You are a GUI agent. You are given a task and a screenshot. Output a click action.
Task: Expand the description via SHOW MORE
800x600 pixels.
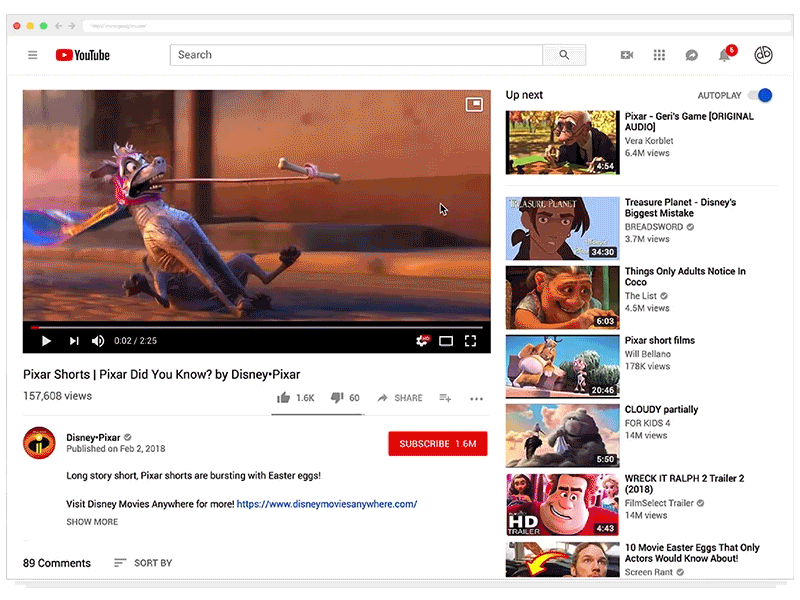(x=91, y=521)
